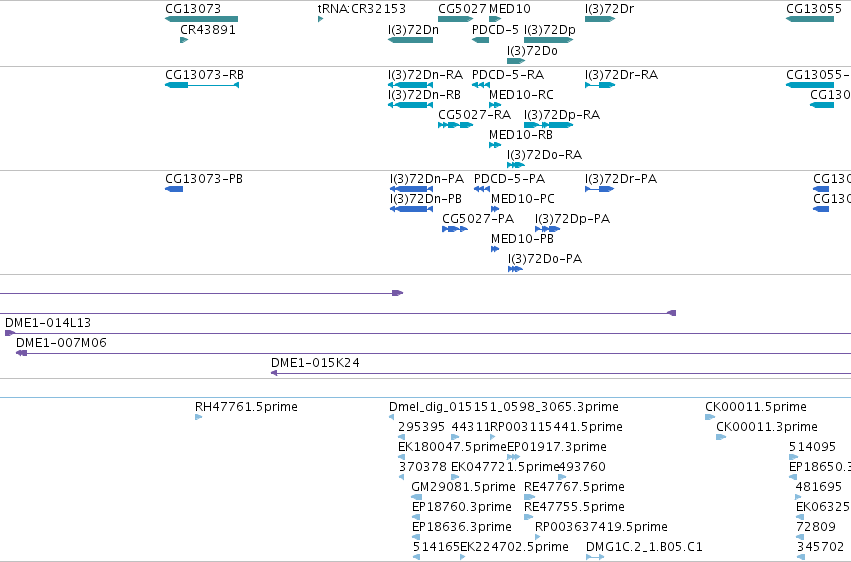Select the RP003637419.5prime feature
The image size is (851, 562).
pos(538,537)
